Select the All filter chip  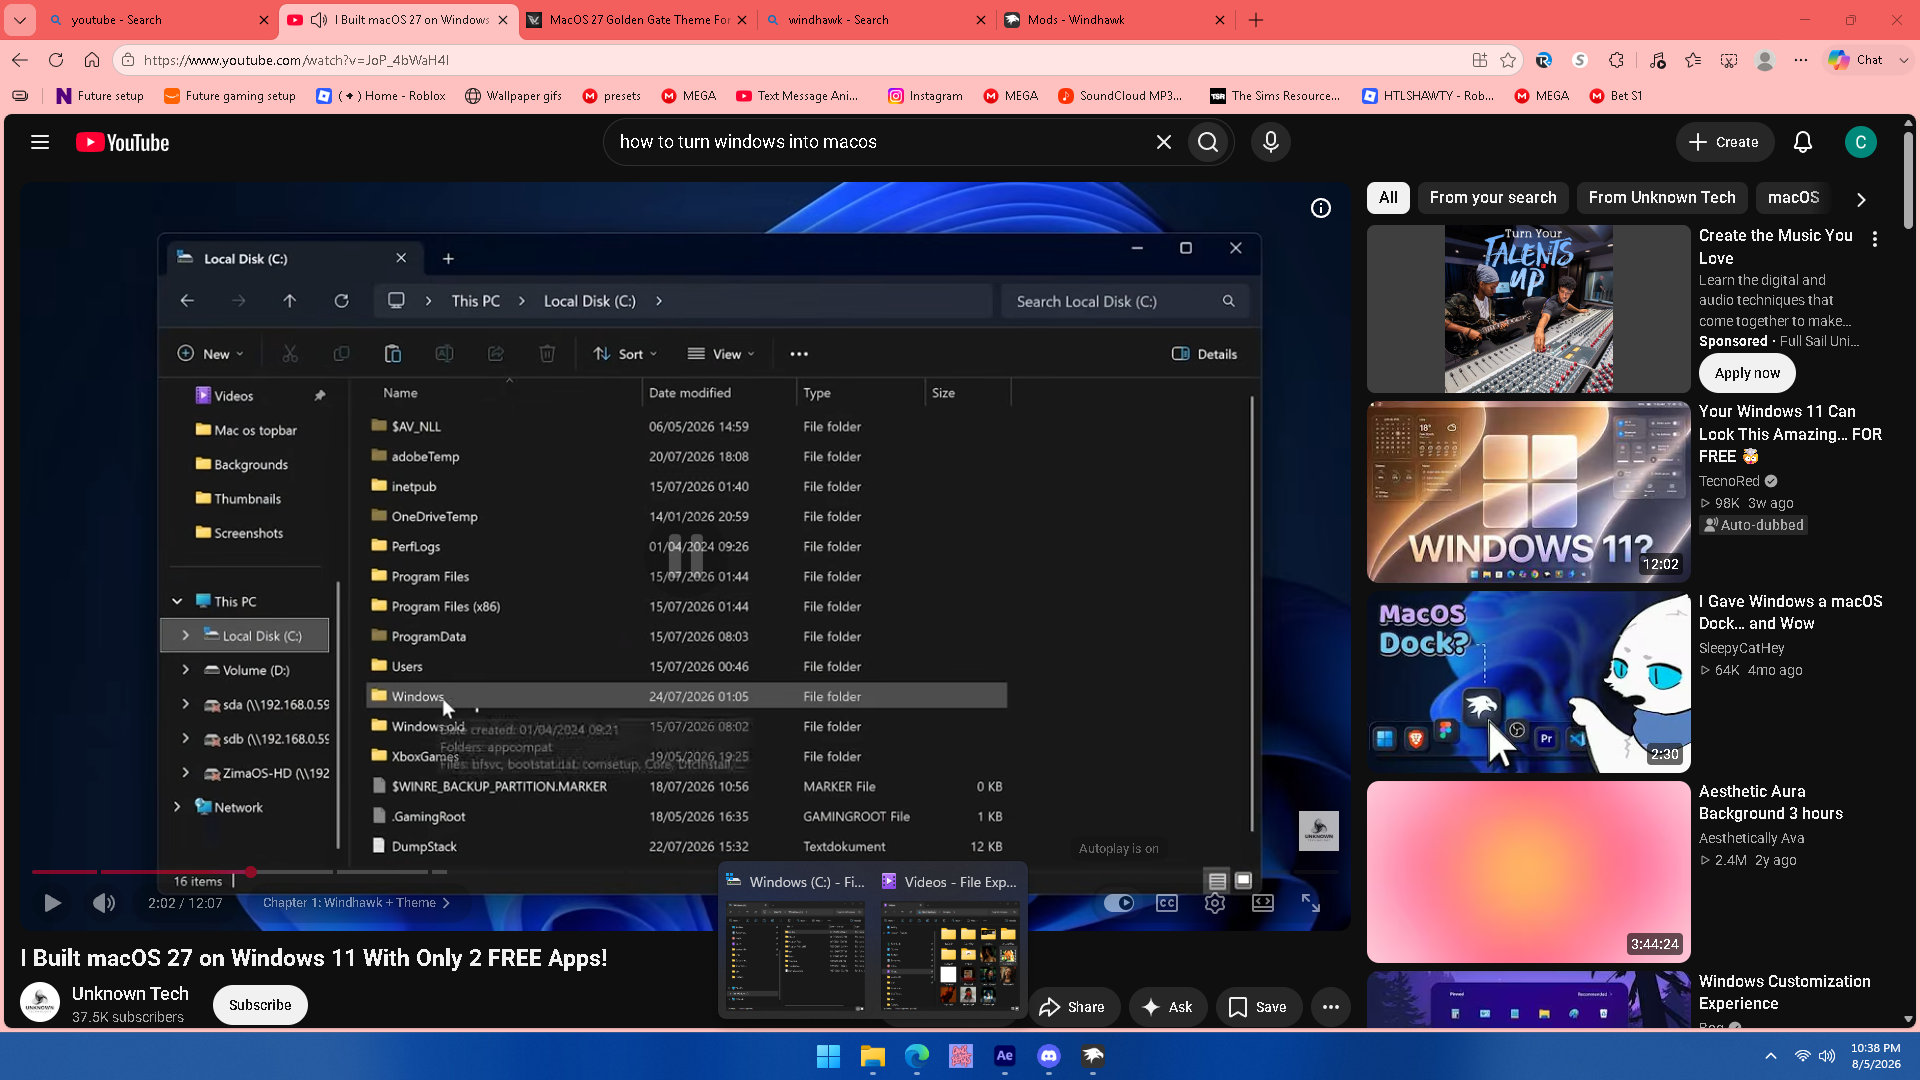pos(1388,198)
